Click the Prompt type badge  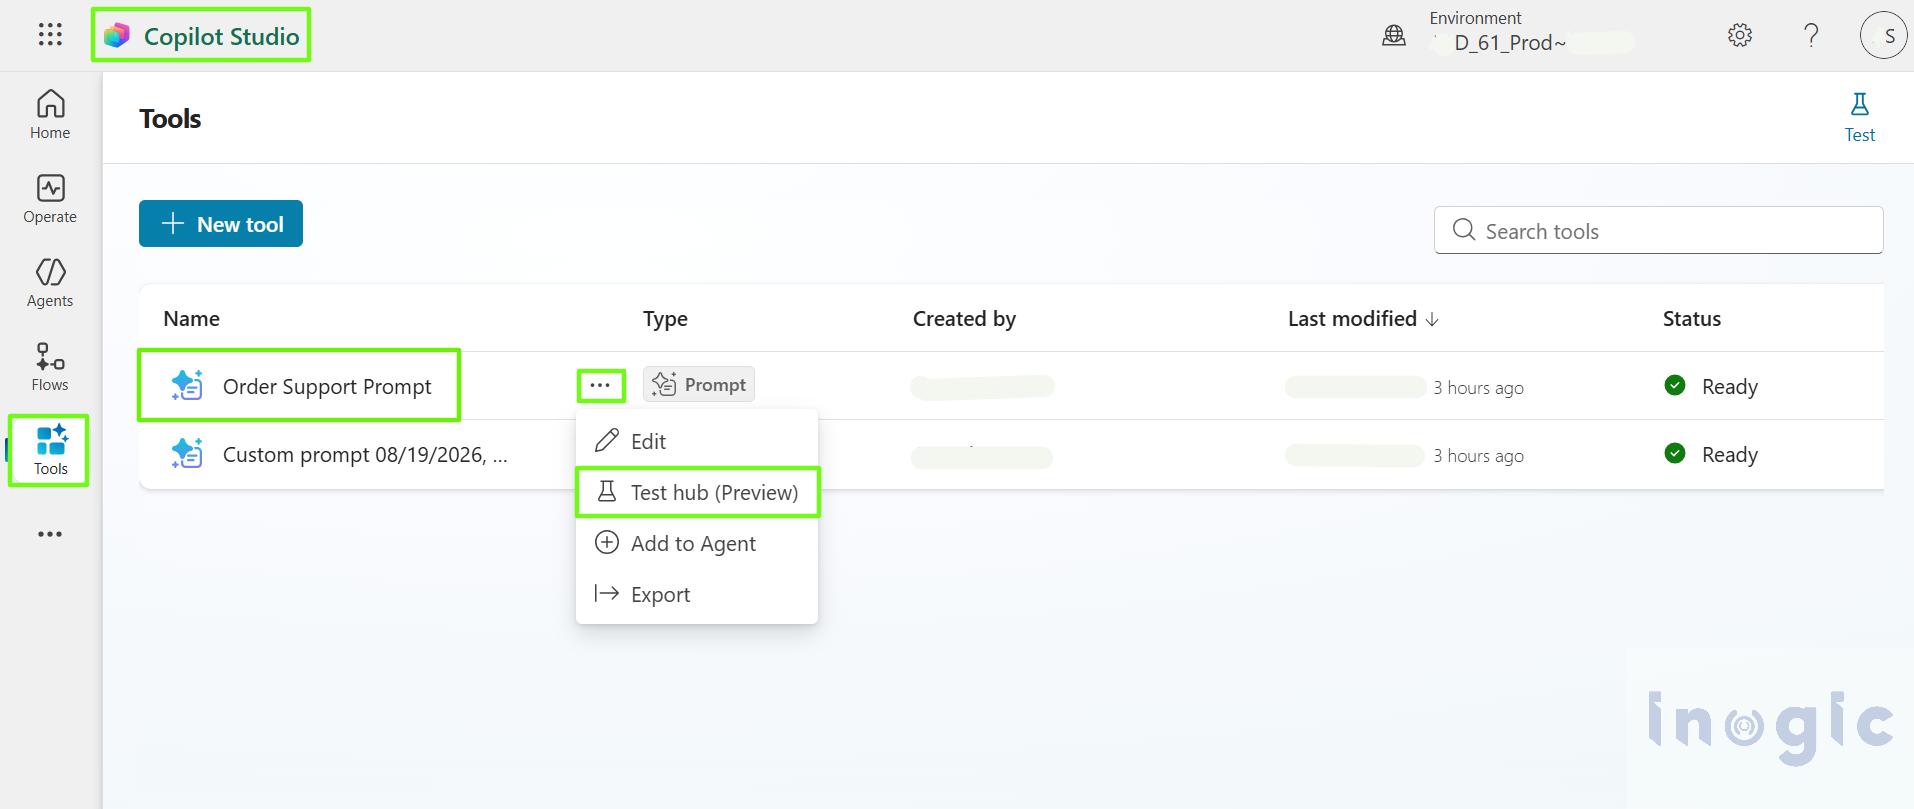(699, 385)
